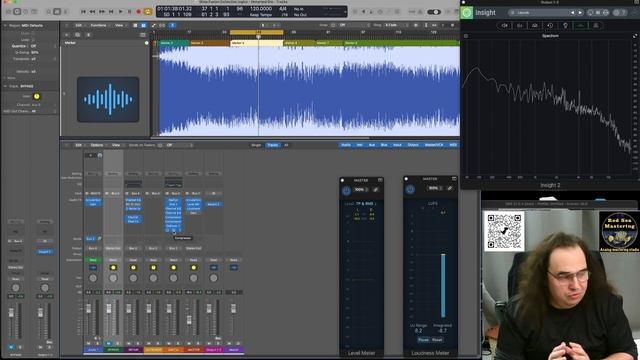The height and width of the screenshot is (360, 640).
Task: Click the Rewind transport button
Action: pyautogui.click(x=93, y=12)
